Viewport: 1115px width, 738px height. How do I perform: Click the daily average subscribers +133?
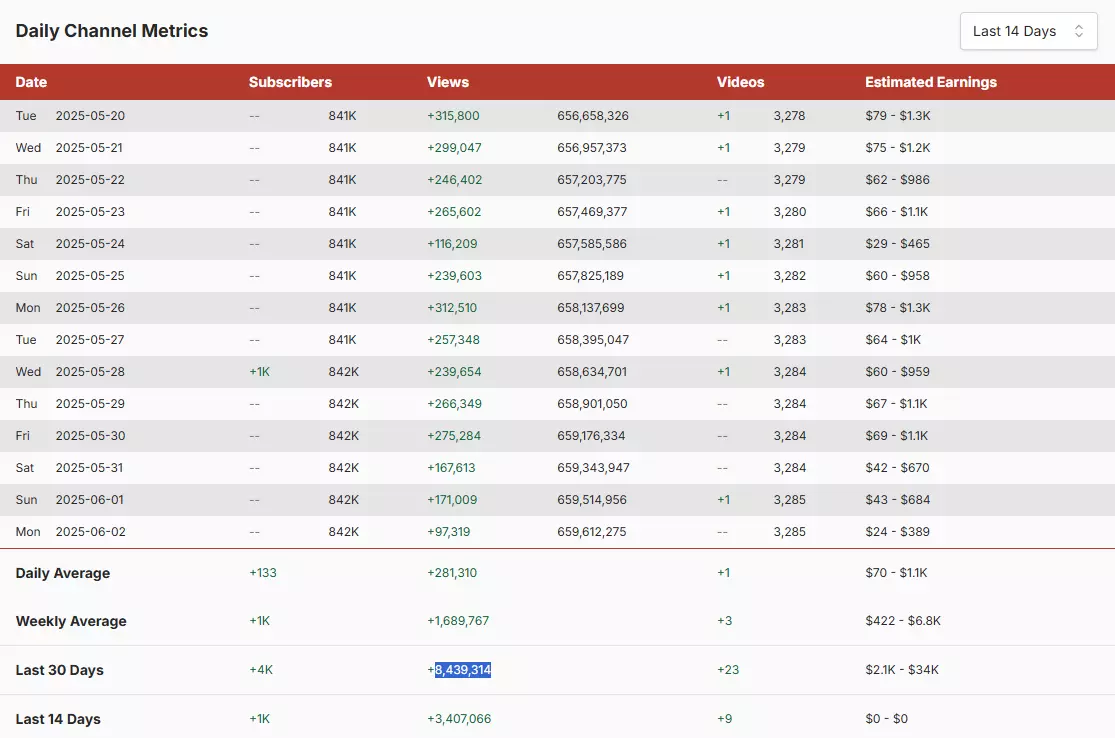pyautogui.click(x=263, y=573)
